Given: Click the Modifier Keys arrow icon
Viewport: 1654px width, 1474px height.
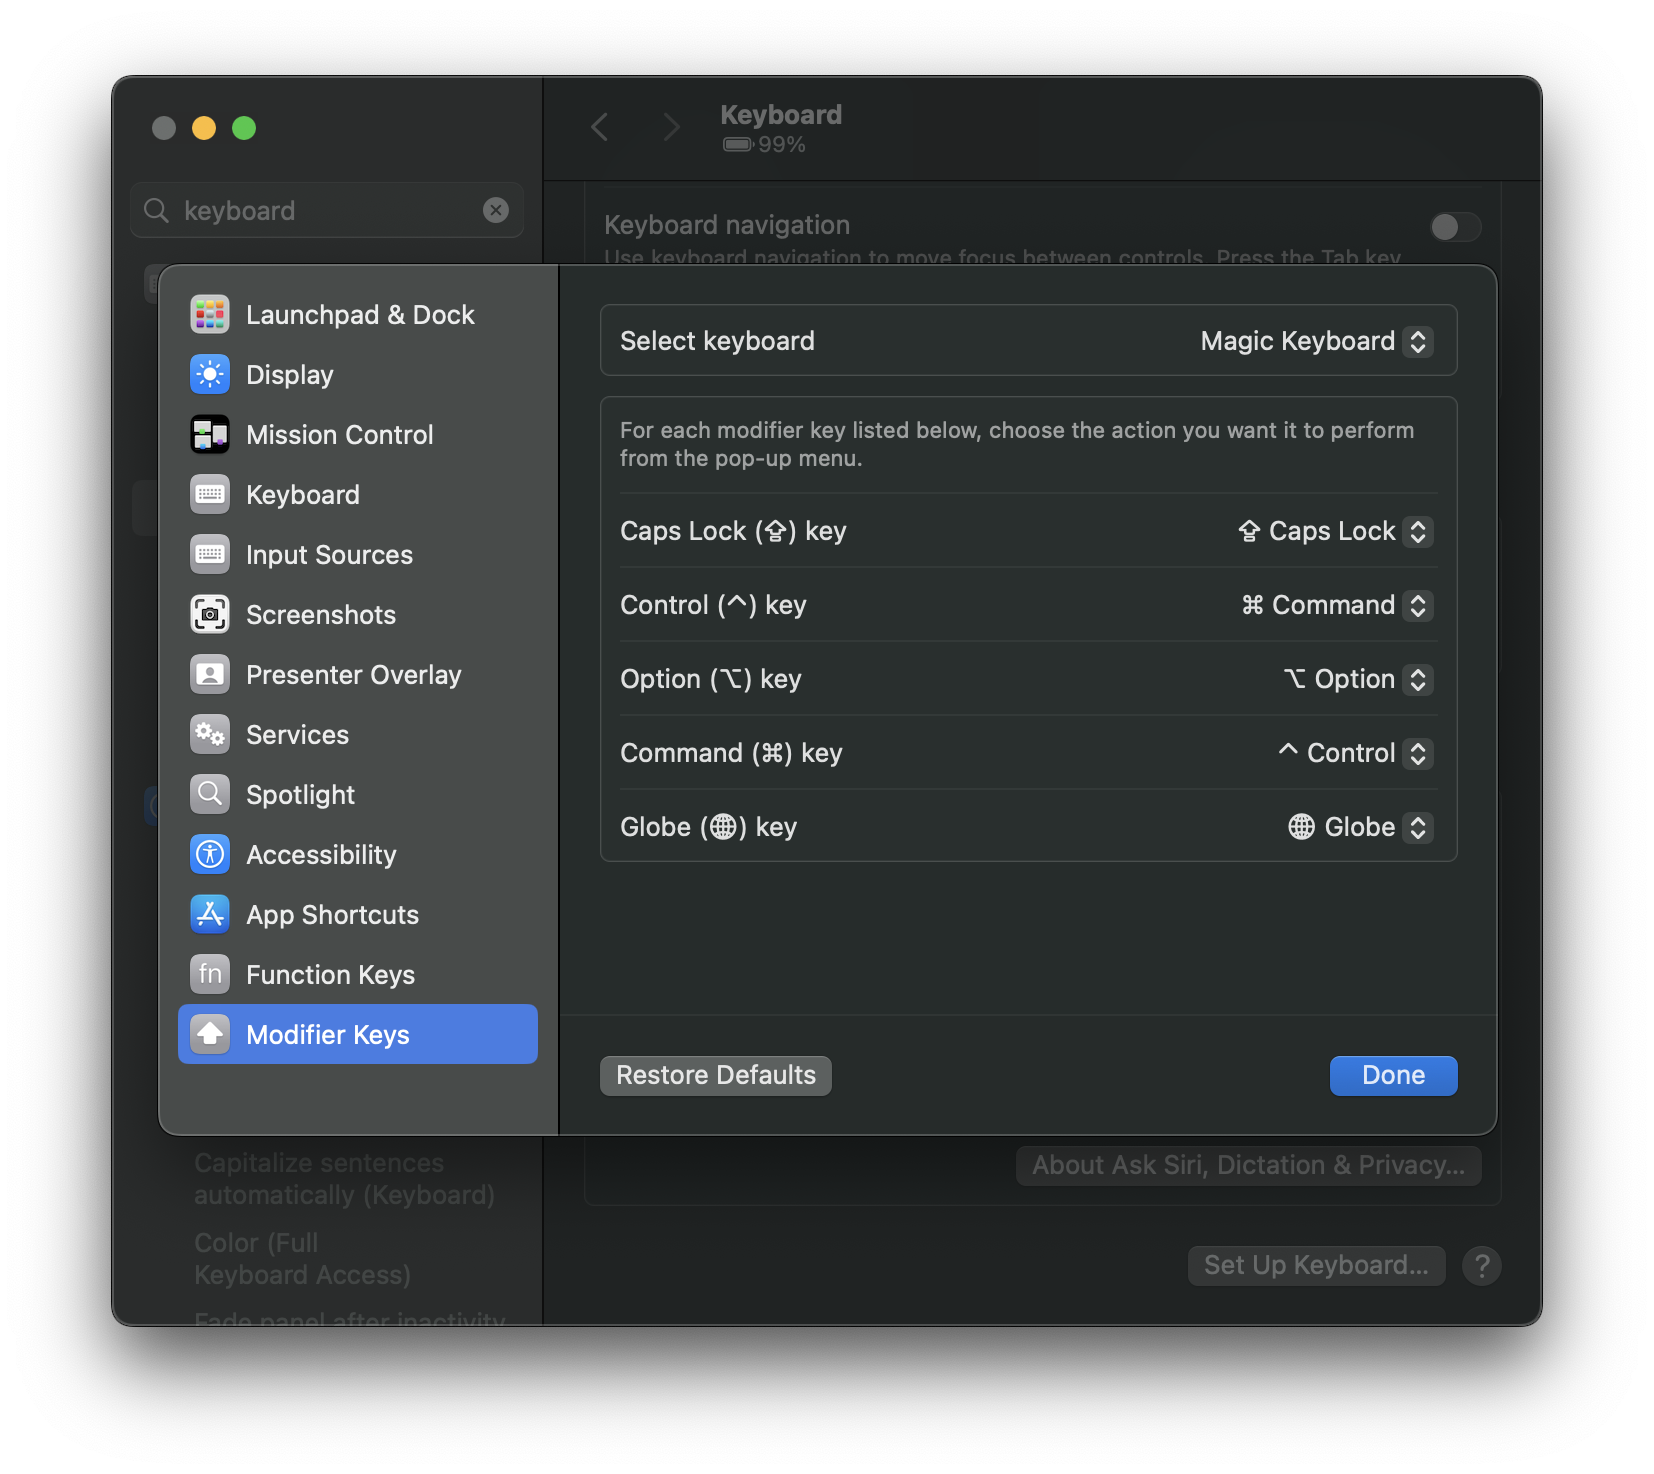Looking at the screenshot, I should coord(210,1035).
